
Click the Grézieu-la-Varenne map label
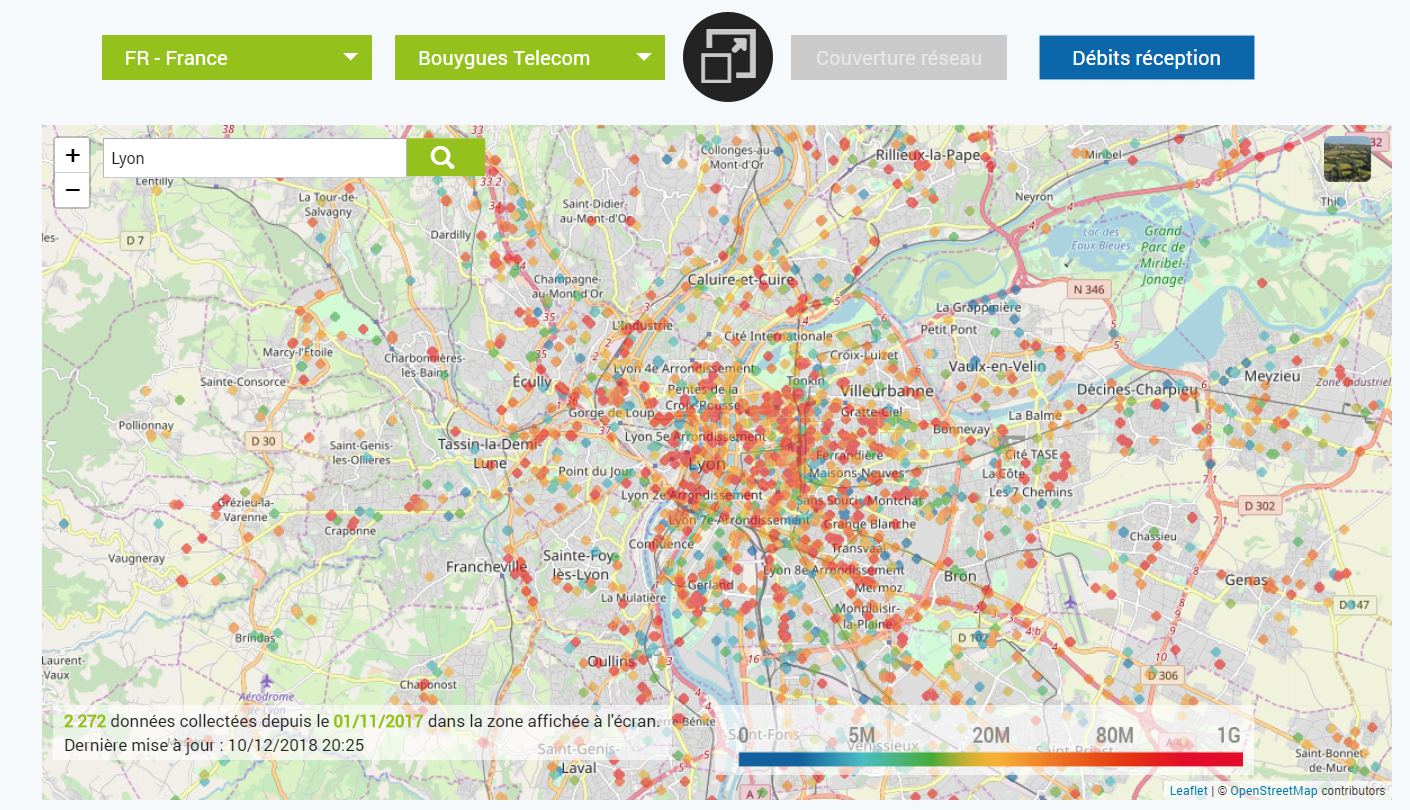tap(244, 509)
